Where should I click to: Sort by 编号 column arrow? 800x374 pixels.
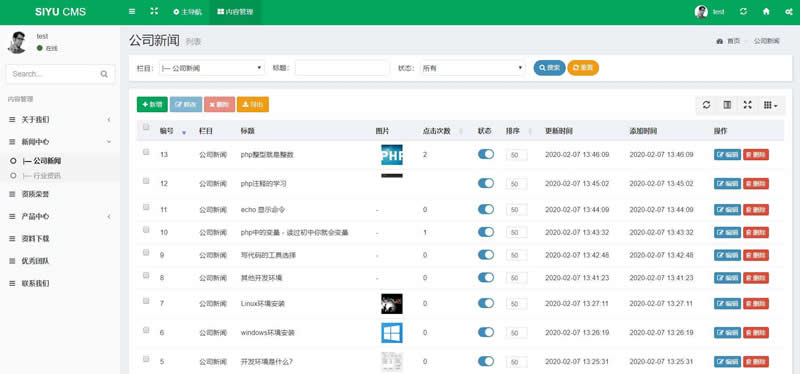[x=184, y=132]
